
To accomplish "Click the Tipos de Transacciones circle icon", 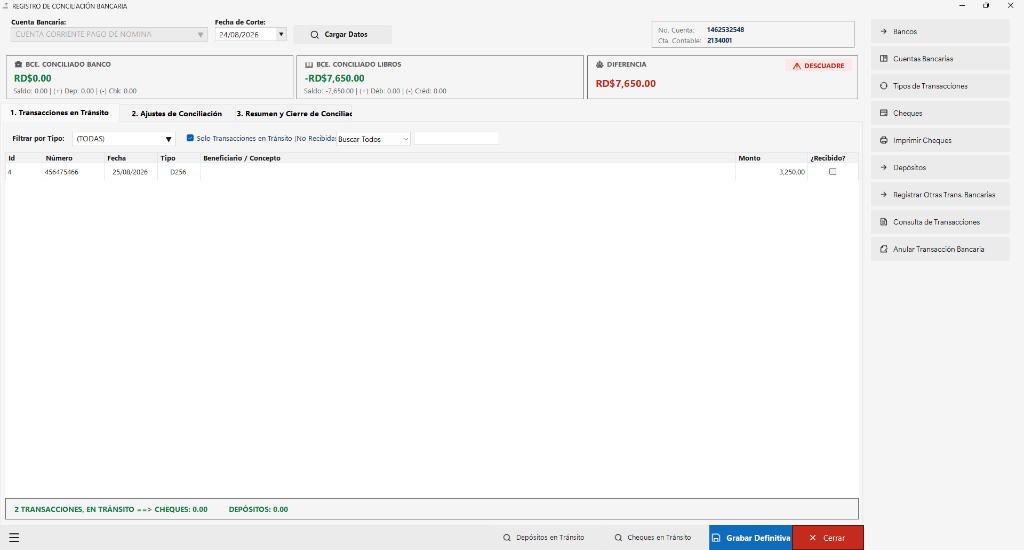I will click(x=884, y=86).
